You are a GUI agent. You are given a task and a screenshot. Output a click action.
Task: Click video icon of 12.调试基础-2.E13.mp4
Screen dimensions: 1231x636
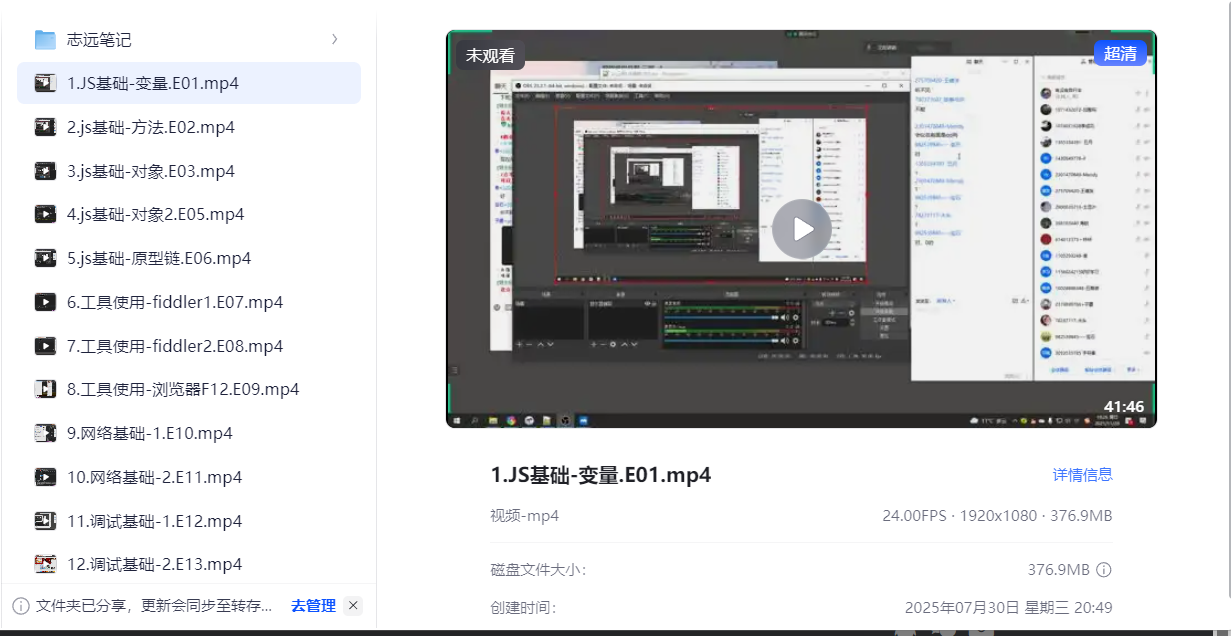[x=45, y=564]
